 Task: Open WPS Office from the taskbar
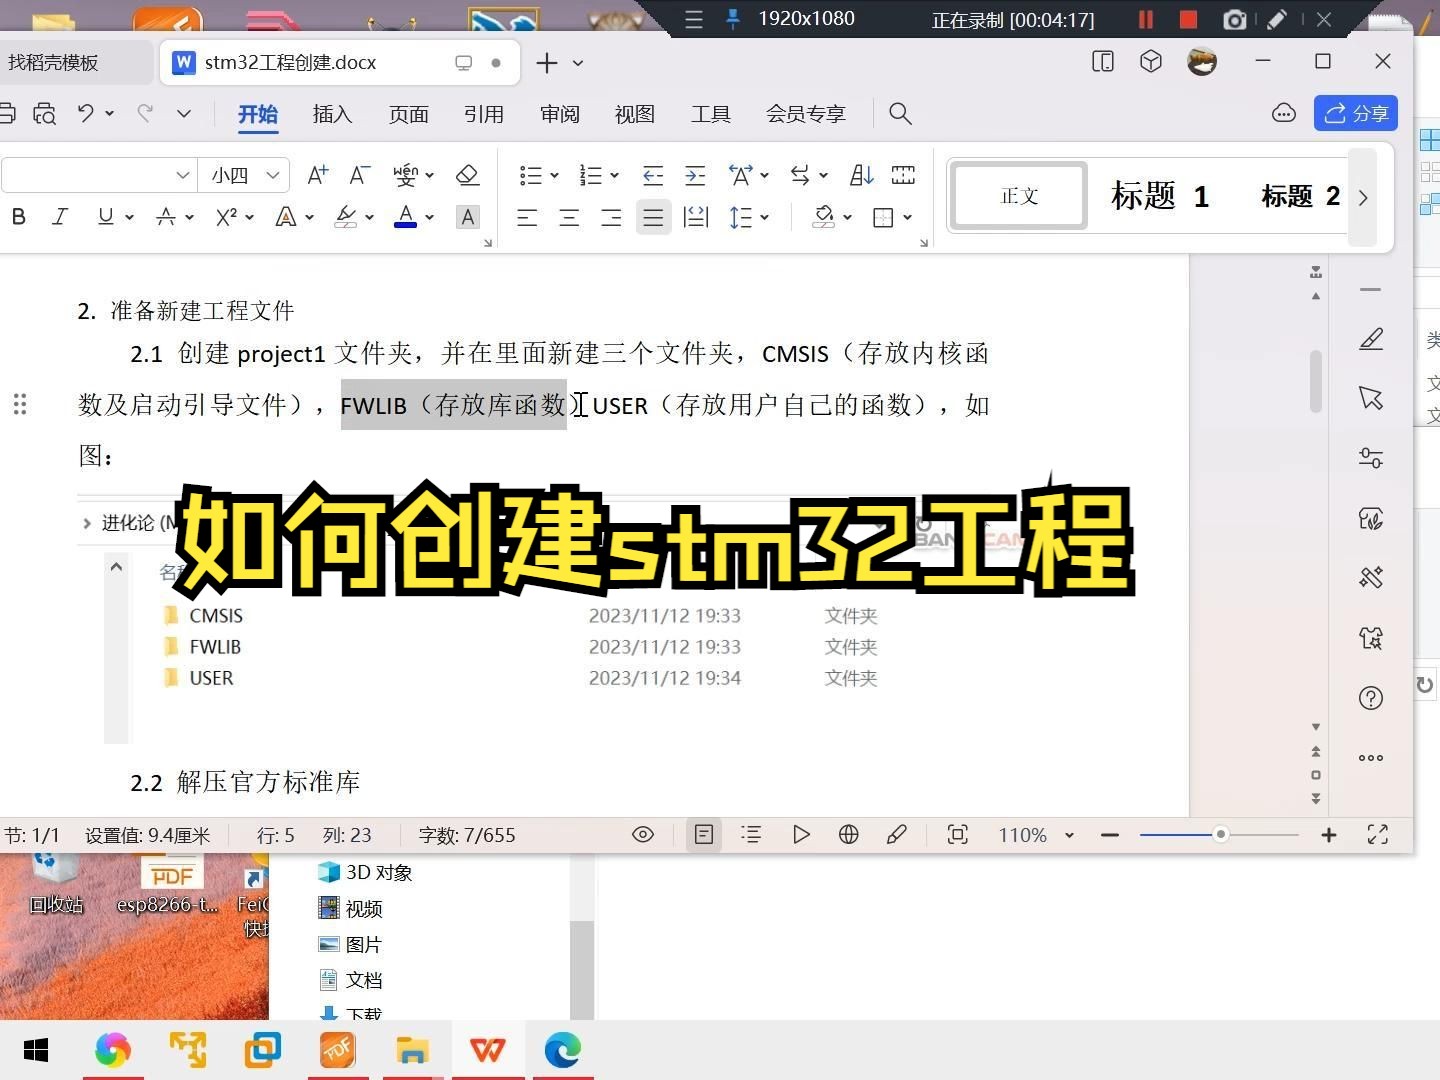click(x=487, y=1050)
